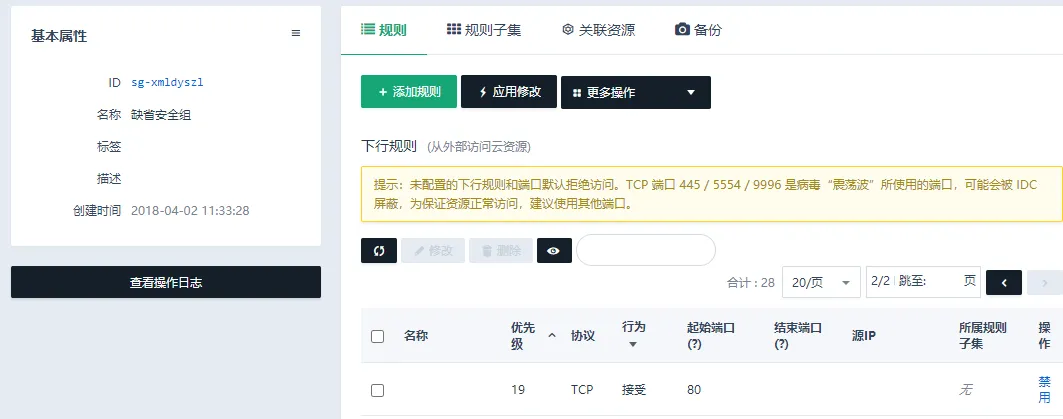Click the rule search input field

(645, 251)
